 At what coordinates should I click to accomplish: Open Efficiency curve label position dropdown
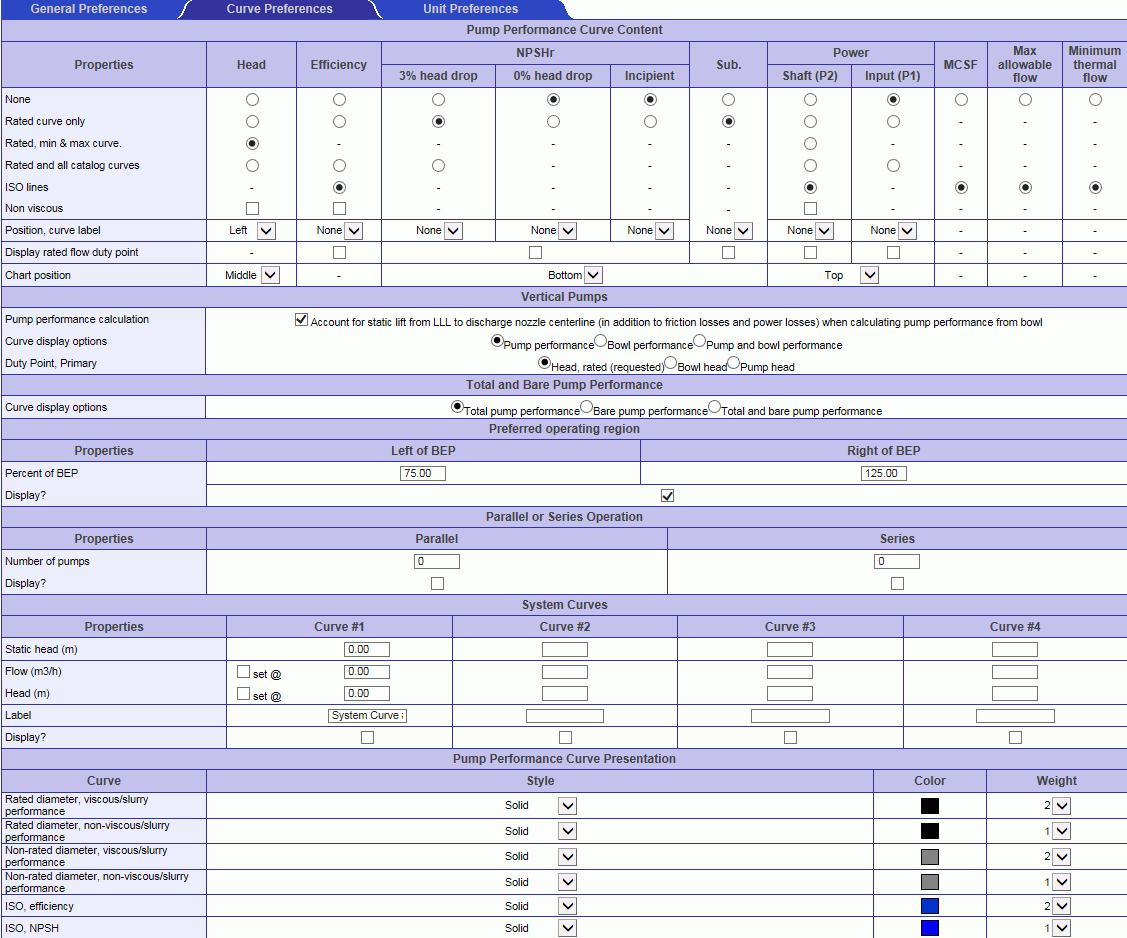click(354, 231)
